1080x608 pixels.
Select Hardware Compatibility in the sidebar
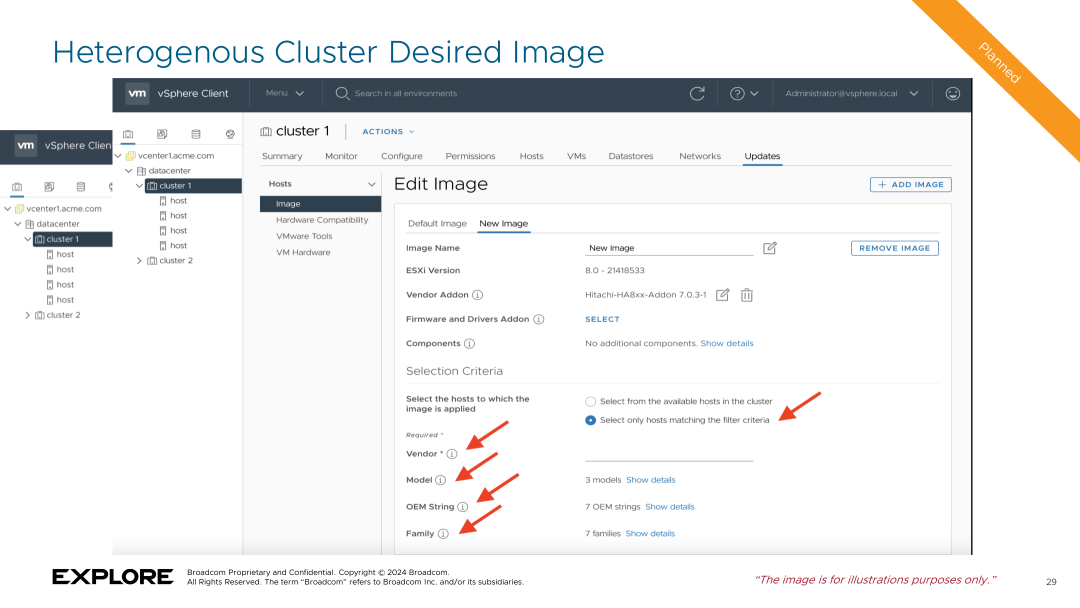[322, 220]
